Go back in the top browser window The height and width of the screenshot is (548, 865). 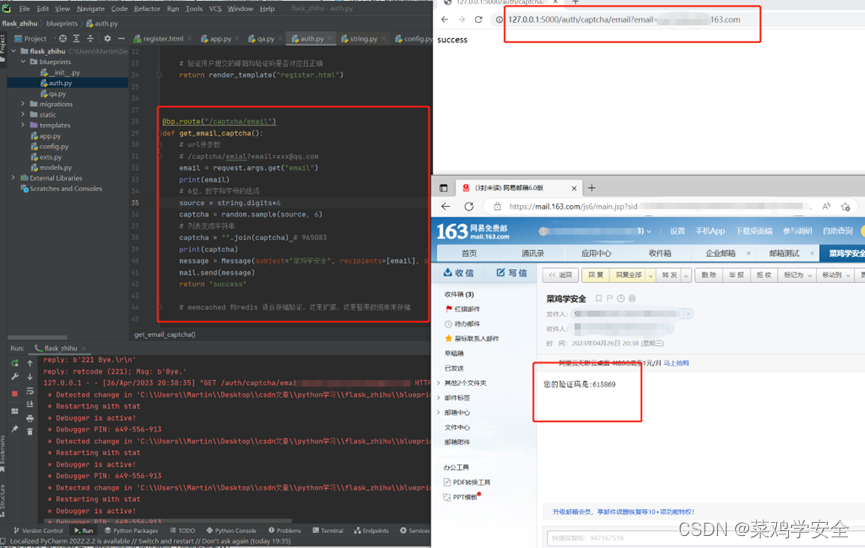(x=445, y=19)
